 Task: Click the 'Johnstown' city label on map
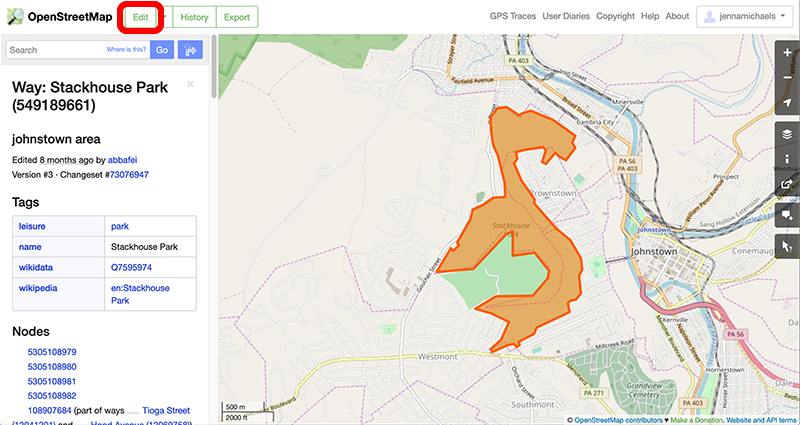654,252
